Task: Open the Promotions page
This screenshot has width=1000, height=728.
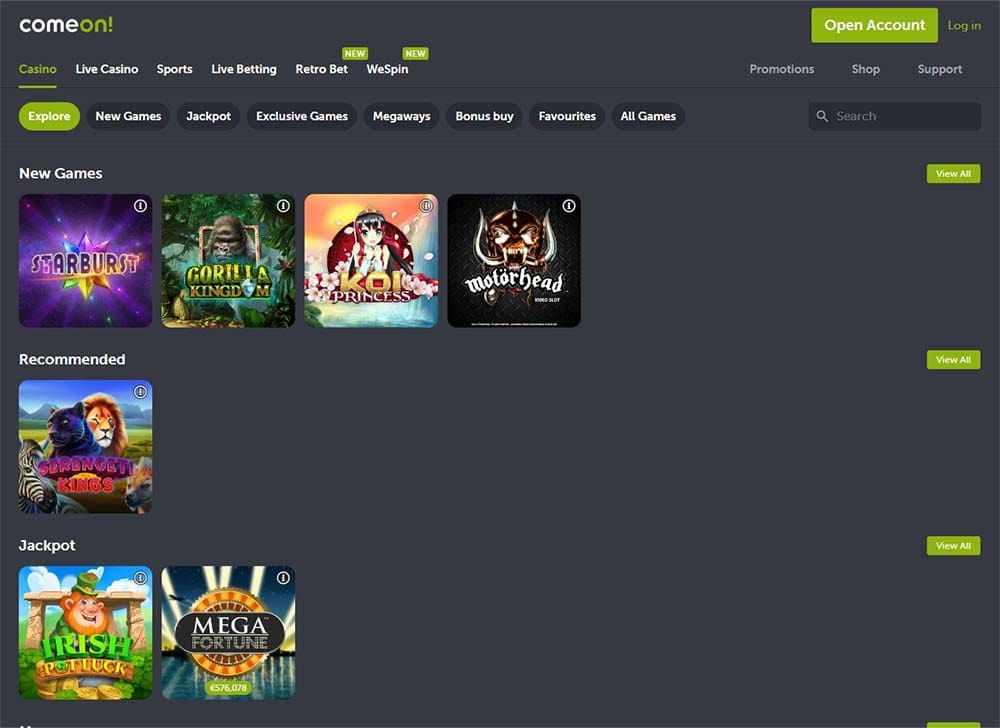Action: [782, 69]
